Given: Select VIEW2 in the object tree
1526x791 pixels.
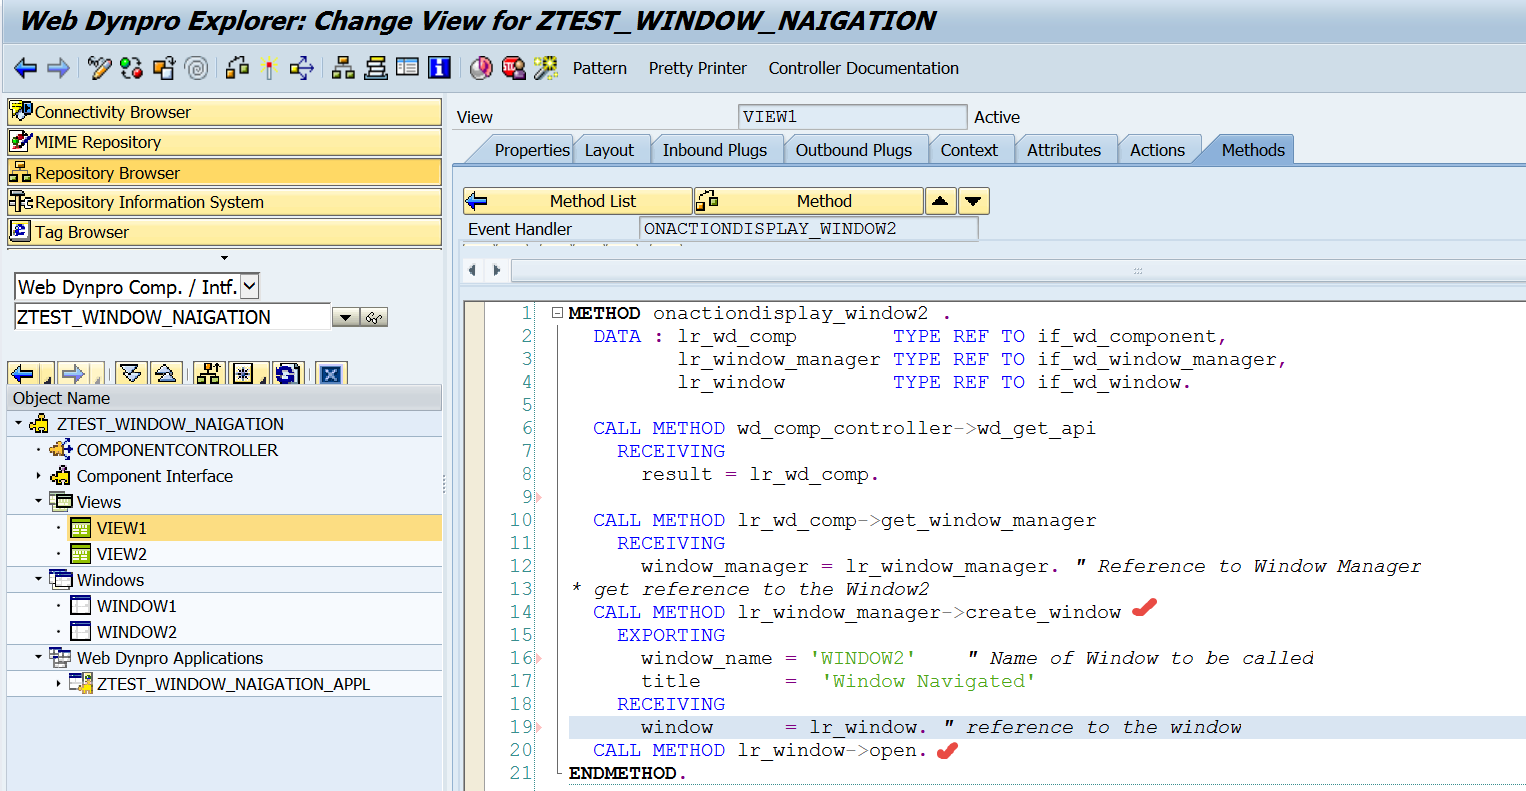Looking at the screenshot, I should pyautogui.click(x=121, y=554).
